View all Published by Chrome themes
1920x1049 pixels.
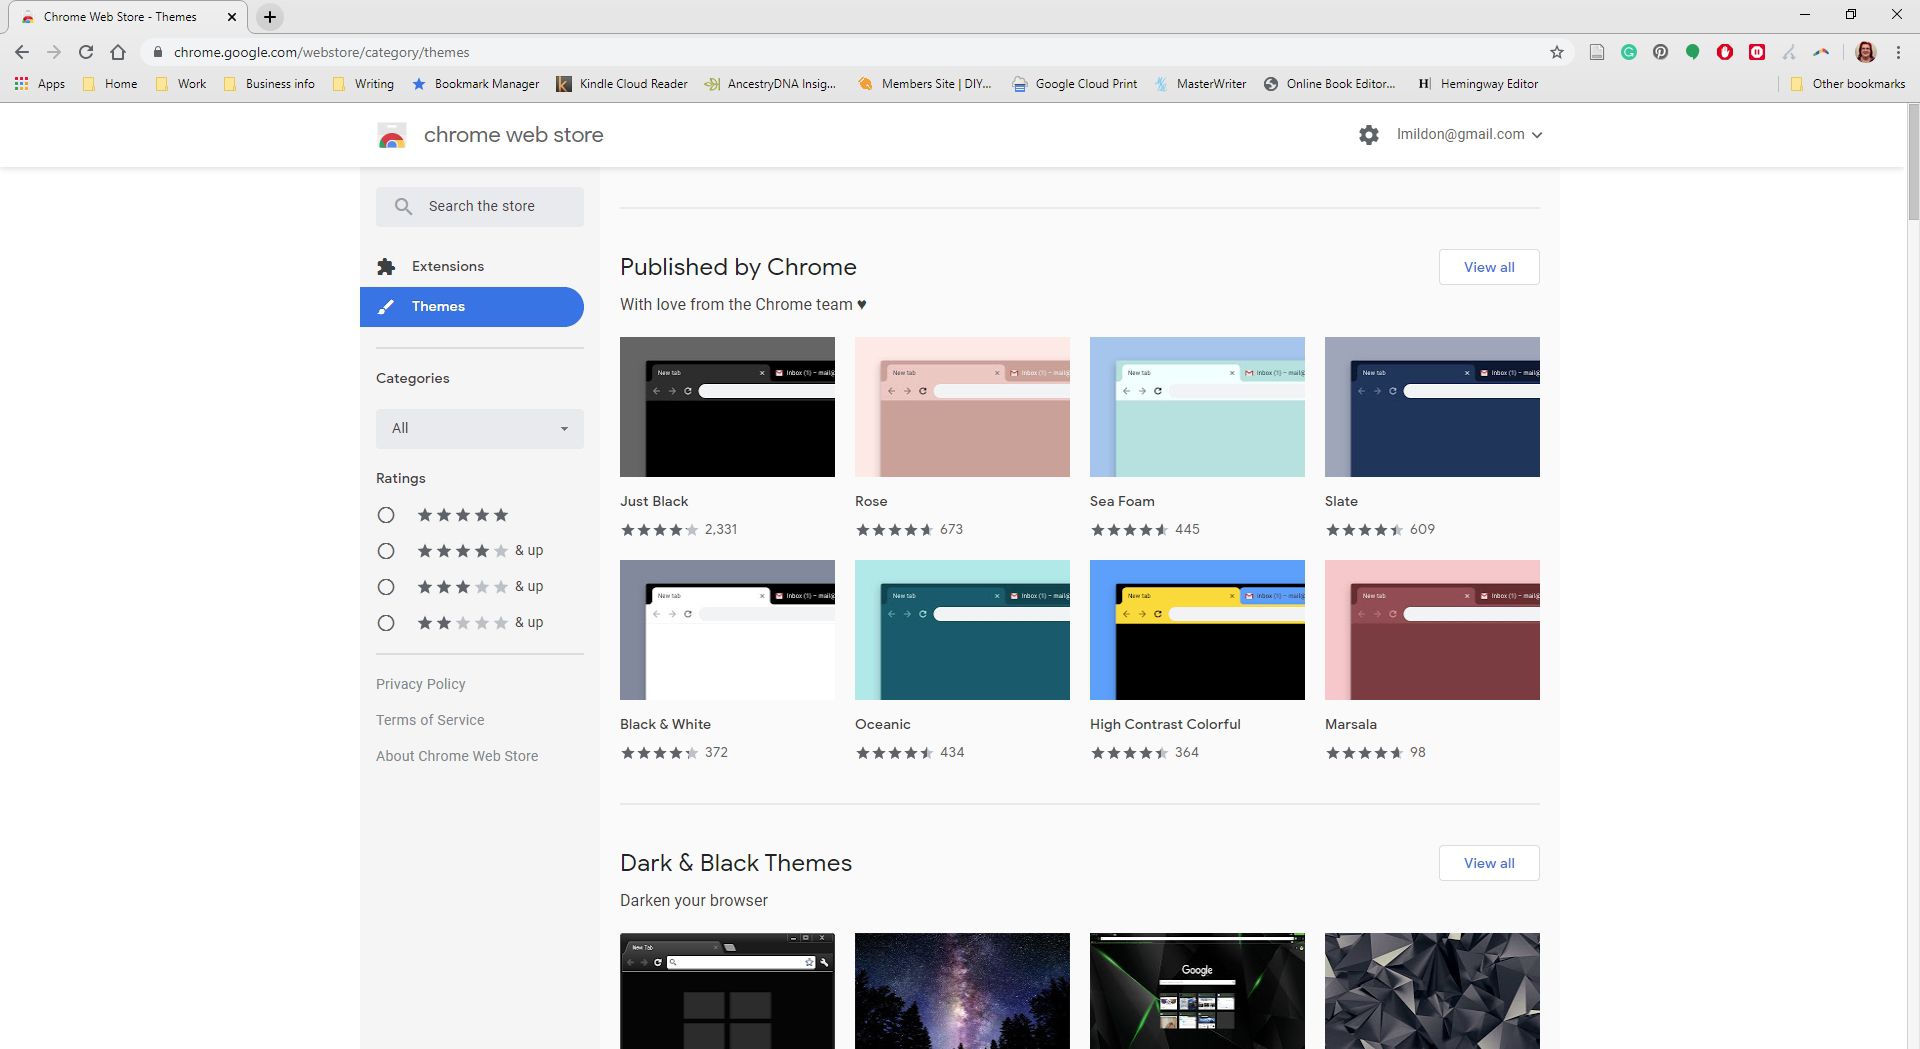pyautogui.click(x=1489, y=267)
